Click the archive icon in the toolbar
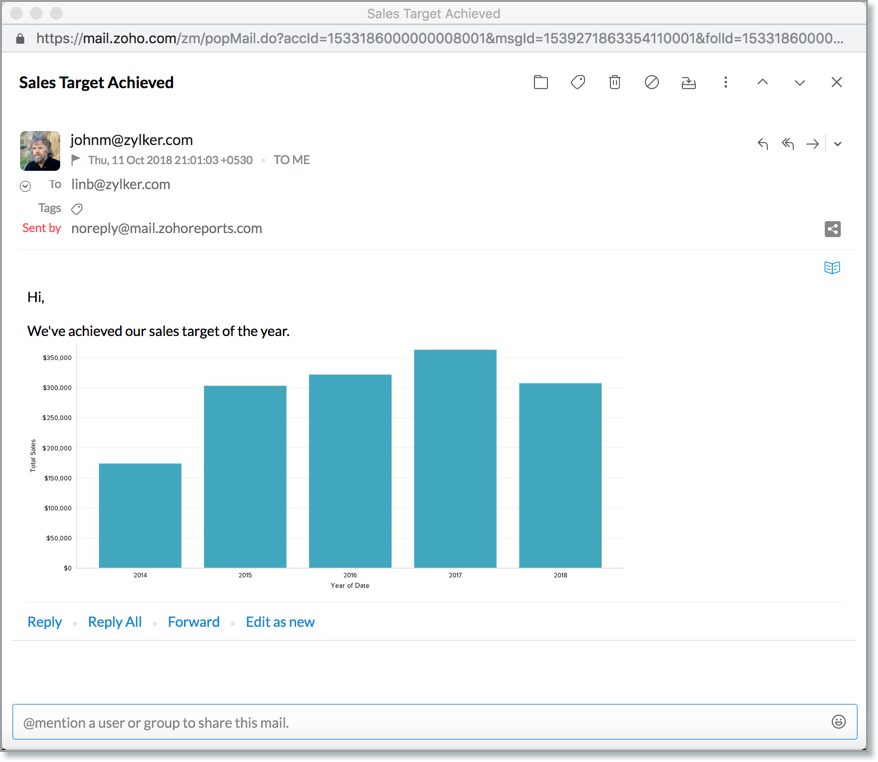 [x=689, y=83]
